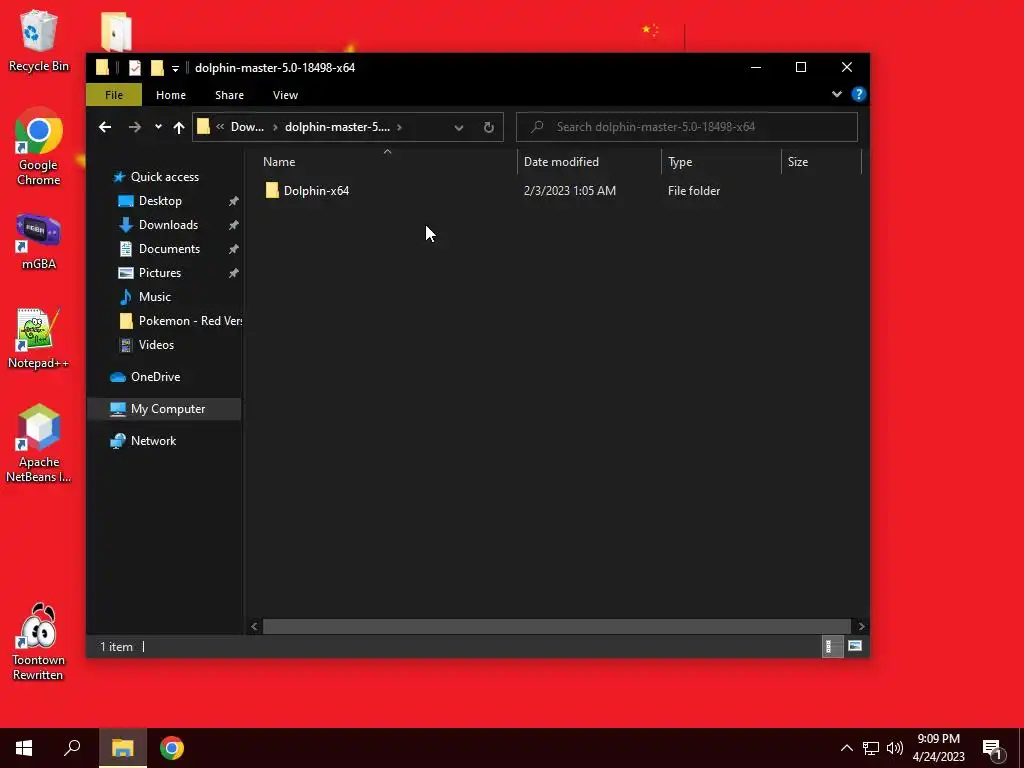Click dolphin-master-5... breadcrumb segment
This screenshot has width=1024, height=768.
[x=337, y=127]
